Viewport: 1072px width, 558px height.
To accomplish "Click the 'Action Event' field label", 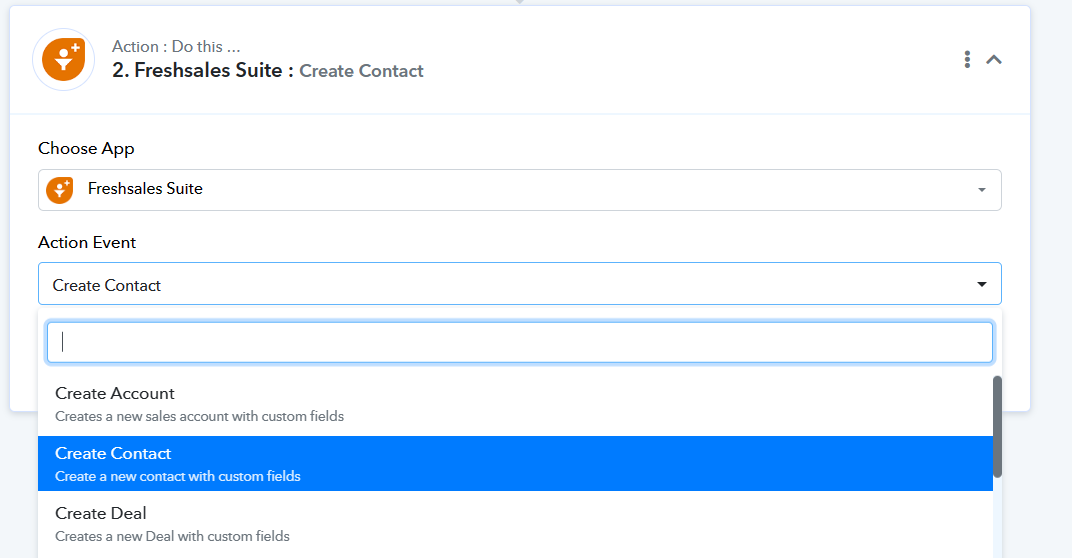I will coord(87,242).
